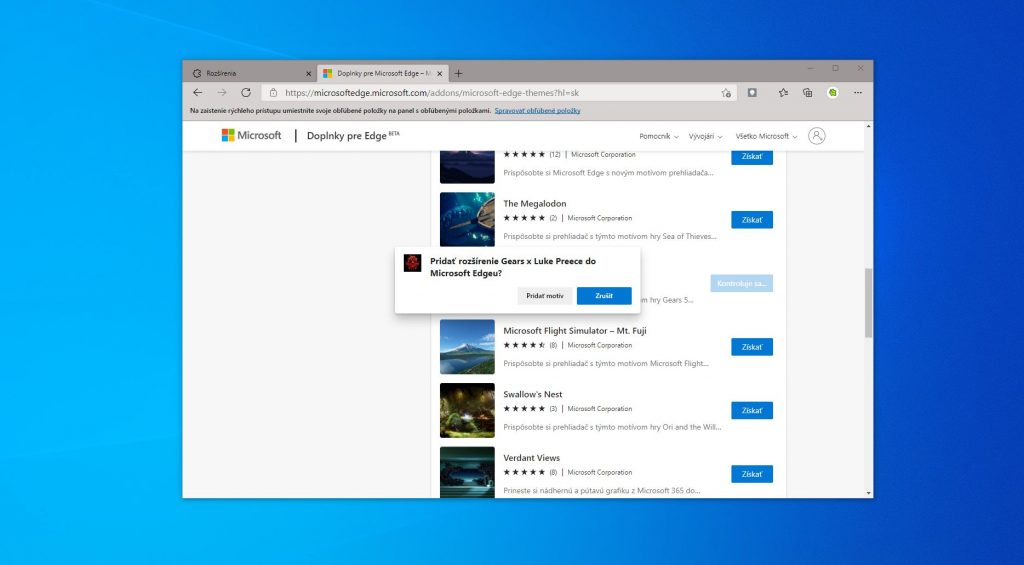Get the Mt. Fuji Flight Simulator theme
1024x565 pixels.
(752, 347)
